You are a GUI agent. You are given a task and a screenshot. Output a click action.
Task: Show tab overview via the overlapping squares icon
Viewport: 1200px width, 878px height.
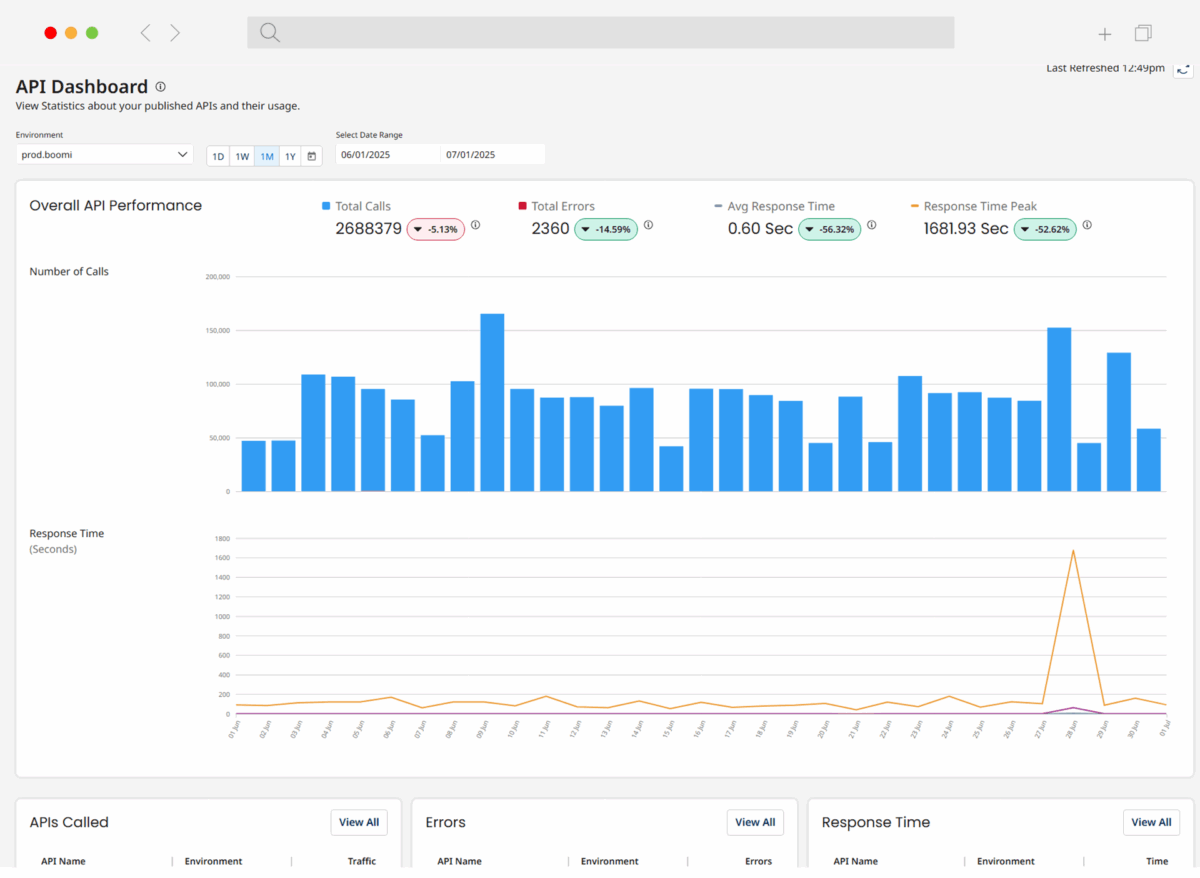click(x=1143, y=33)
